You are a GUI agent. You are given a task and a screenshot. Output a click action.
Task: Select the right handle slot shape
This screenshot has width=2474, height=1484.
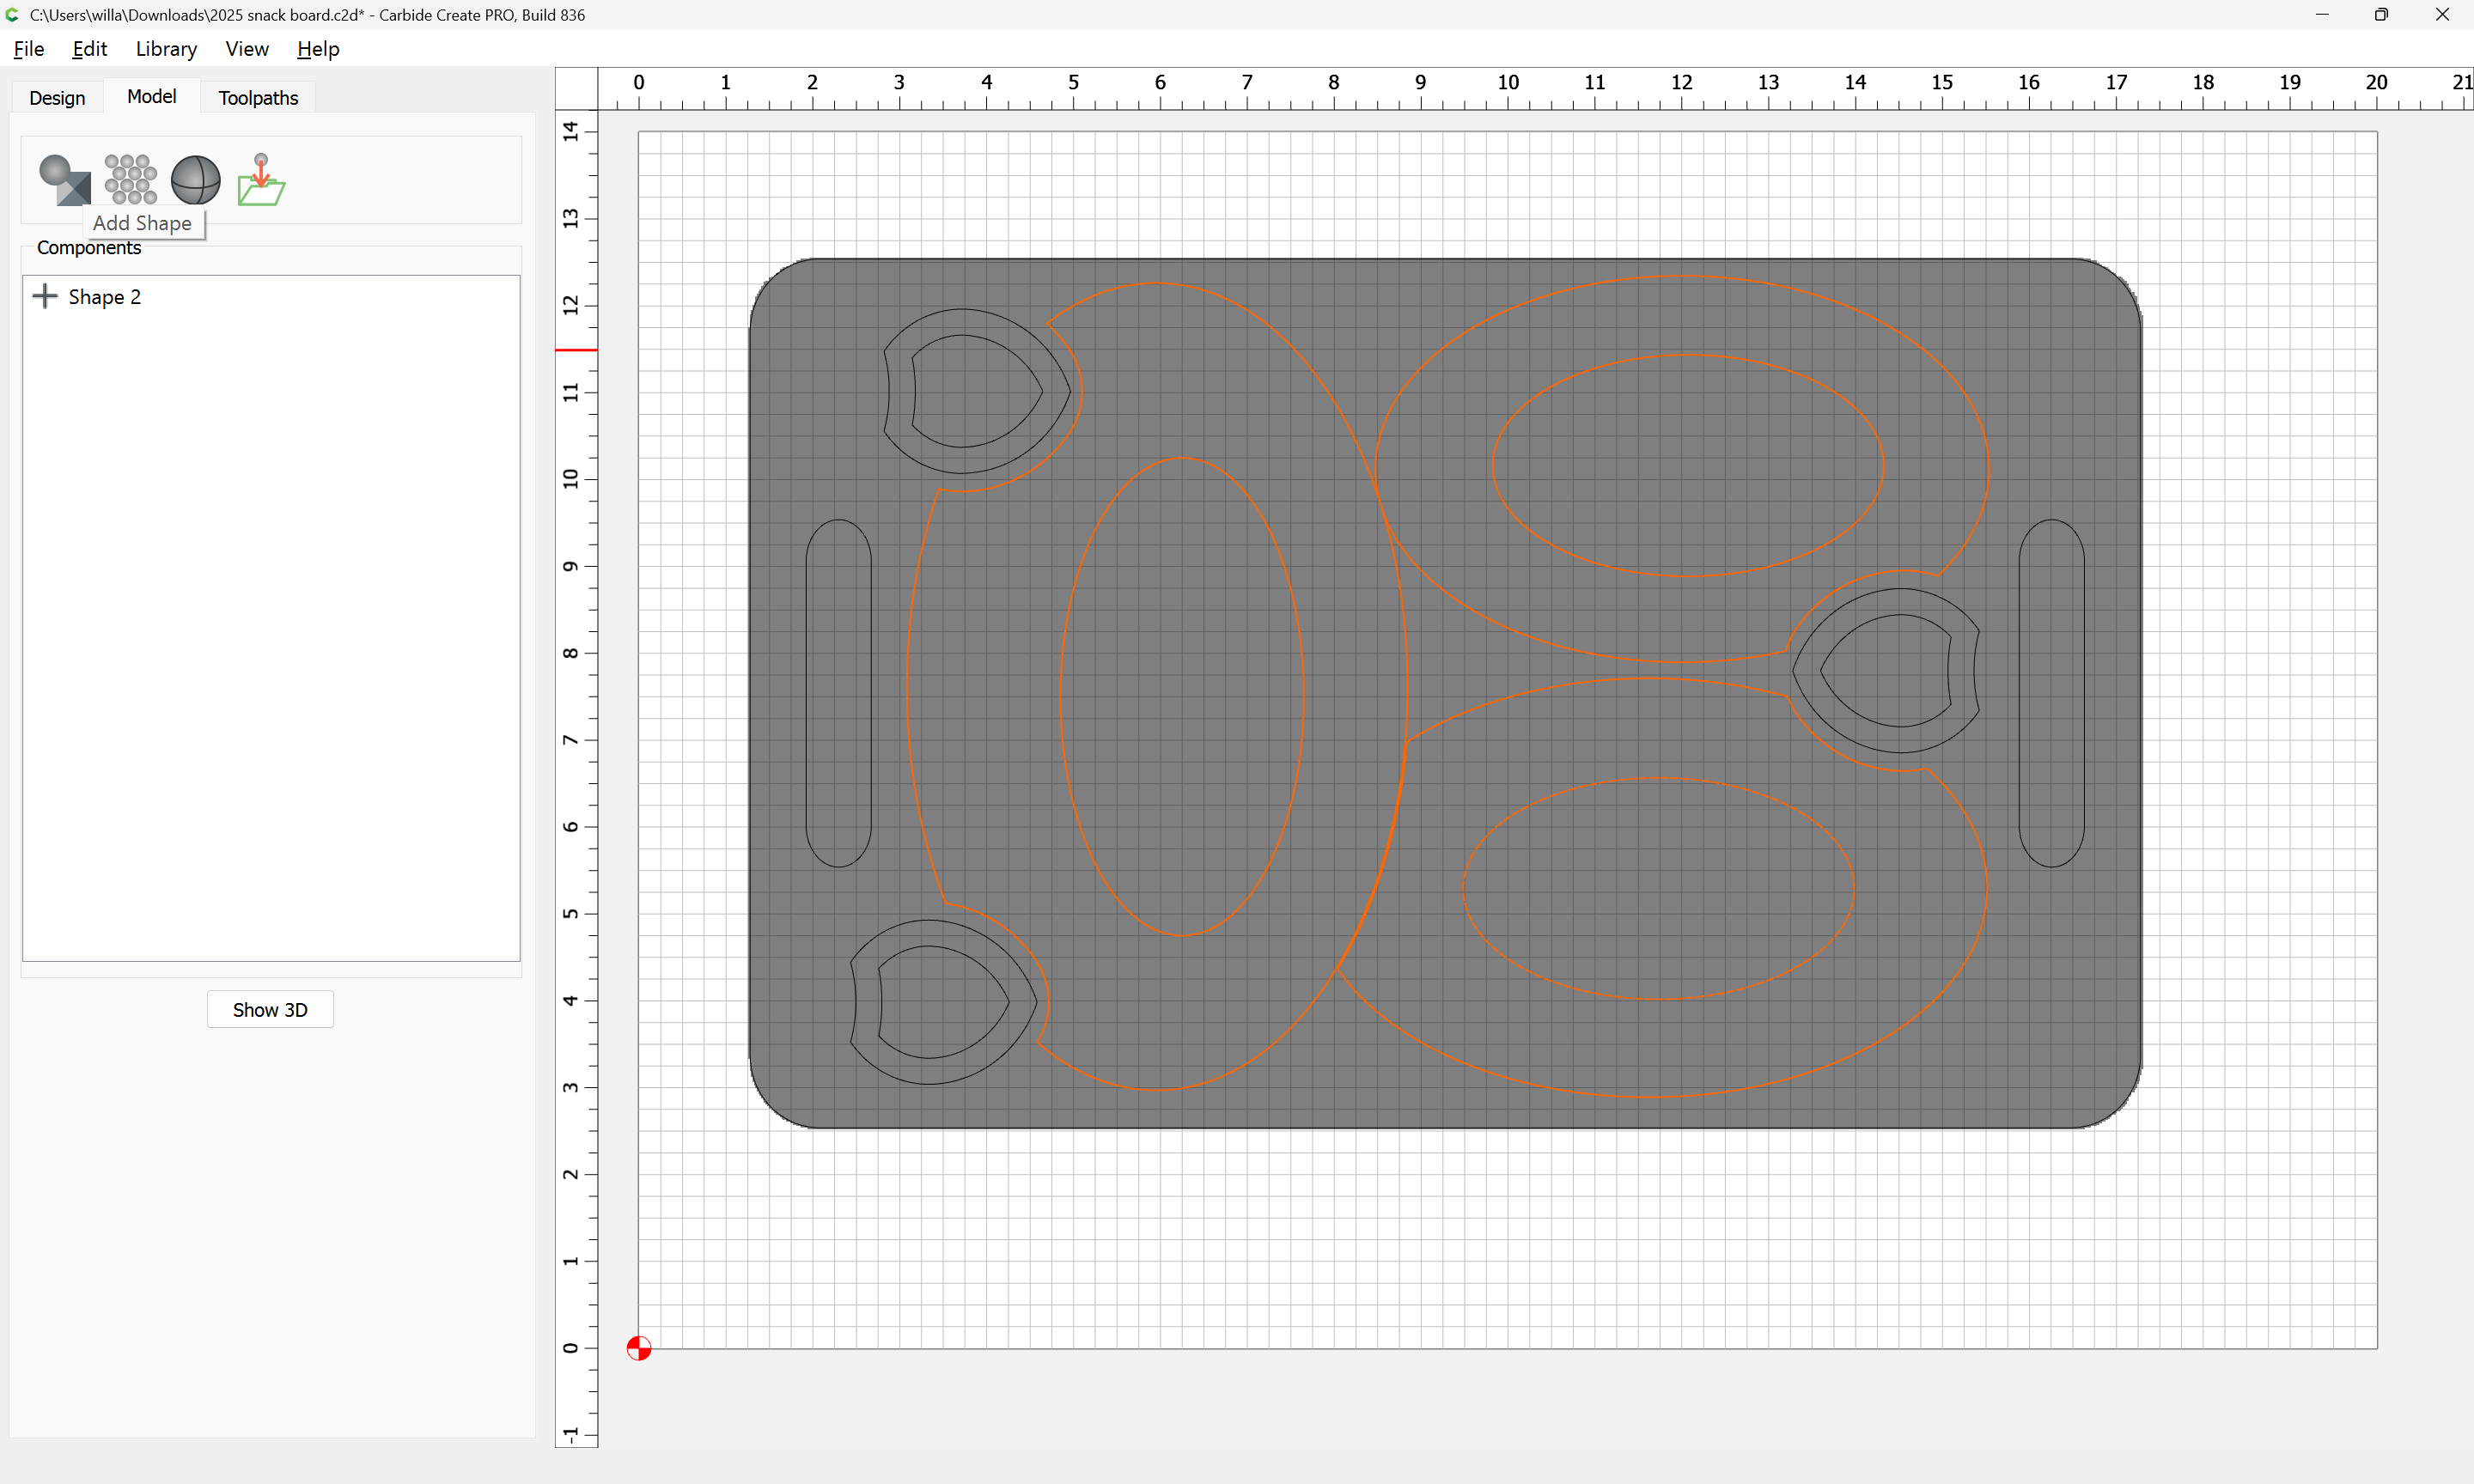pos(2051,693)
